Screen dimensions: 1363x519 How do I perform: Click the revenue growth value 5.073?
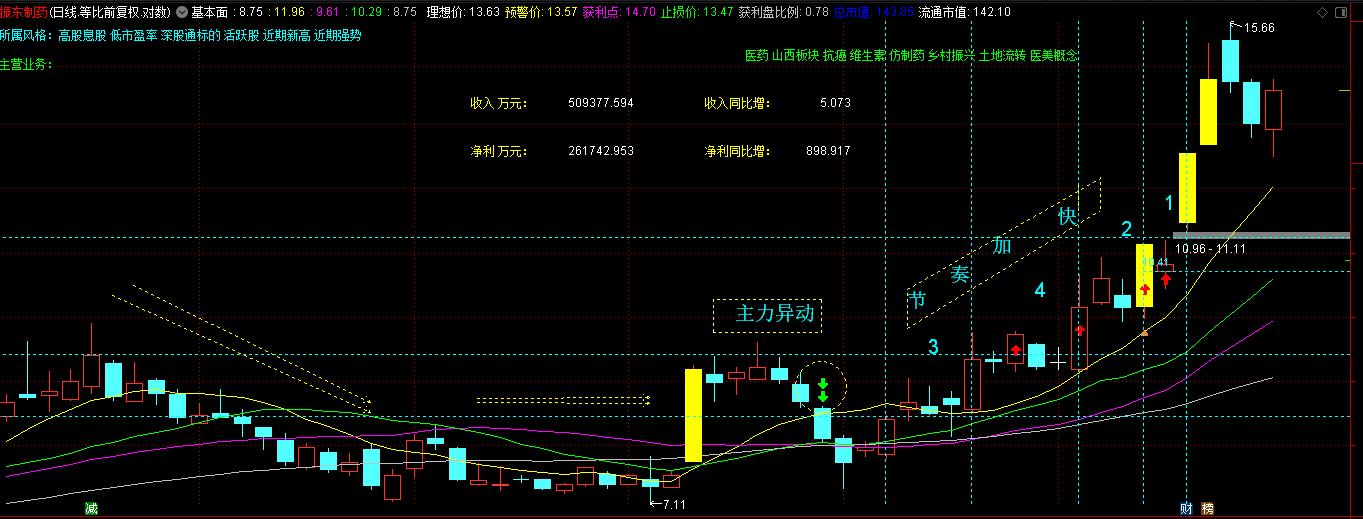pos(834,103)
